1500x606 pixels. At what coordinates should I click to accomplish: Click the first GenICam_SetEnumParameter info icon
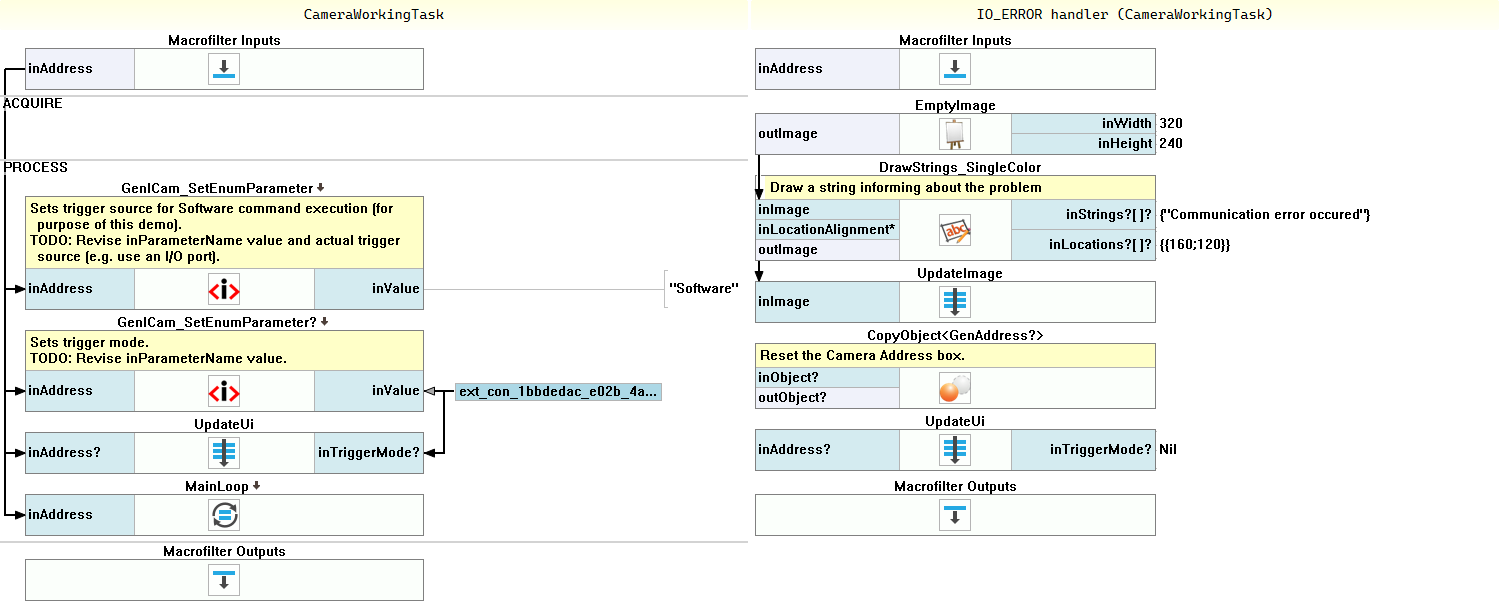[224, 289]
